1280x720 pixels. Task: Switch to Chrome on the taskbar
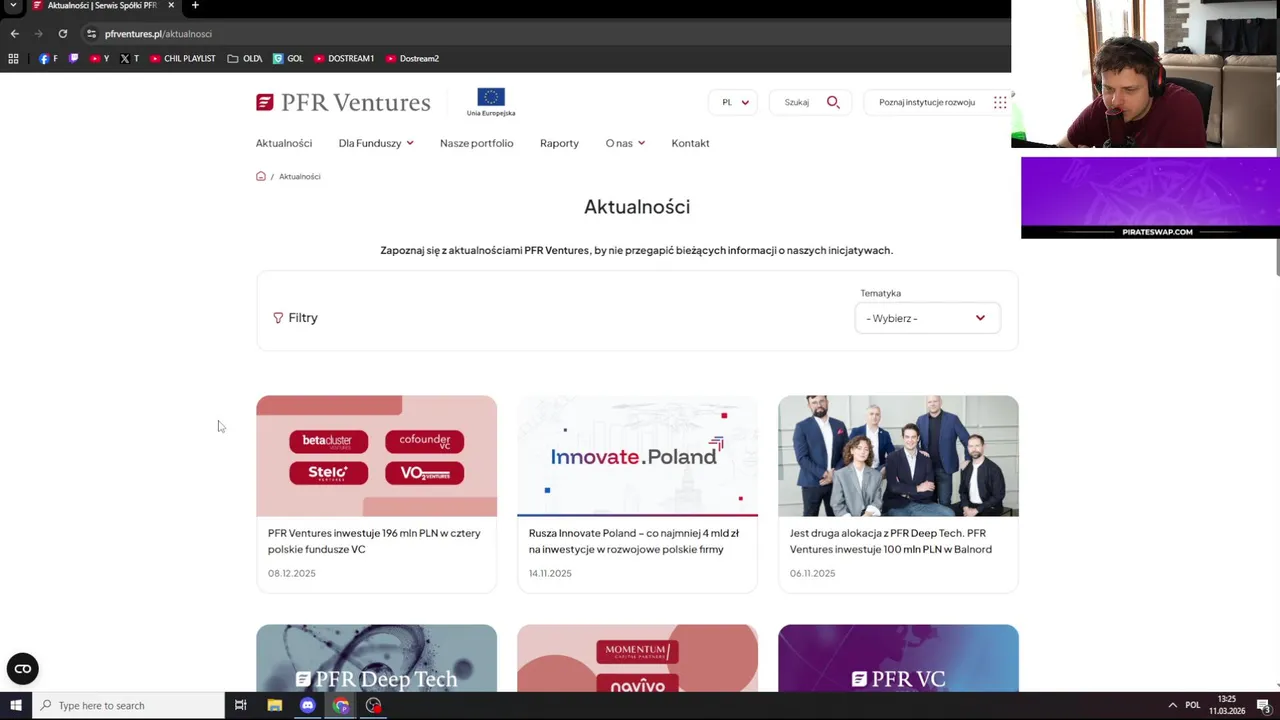(x=341, y=705)
